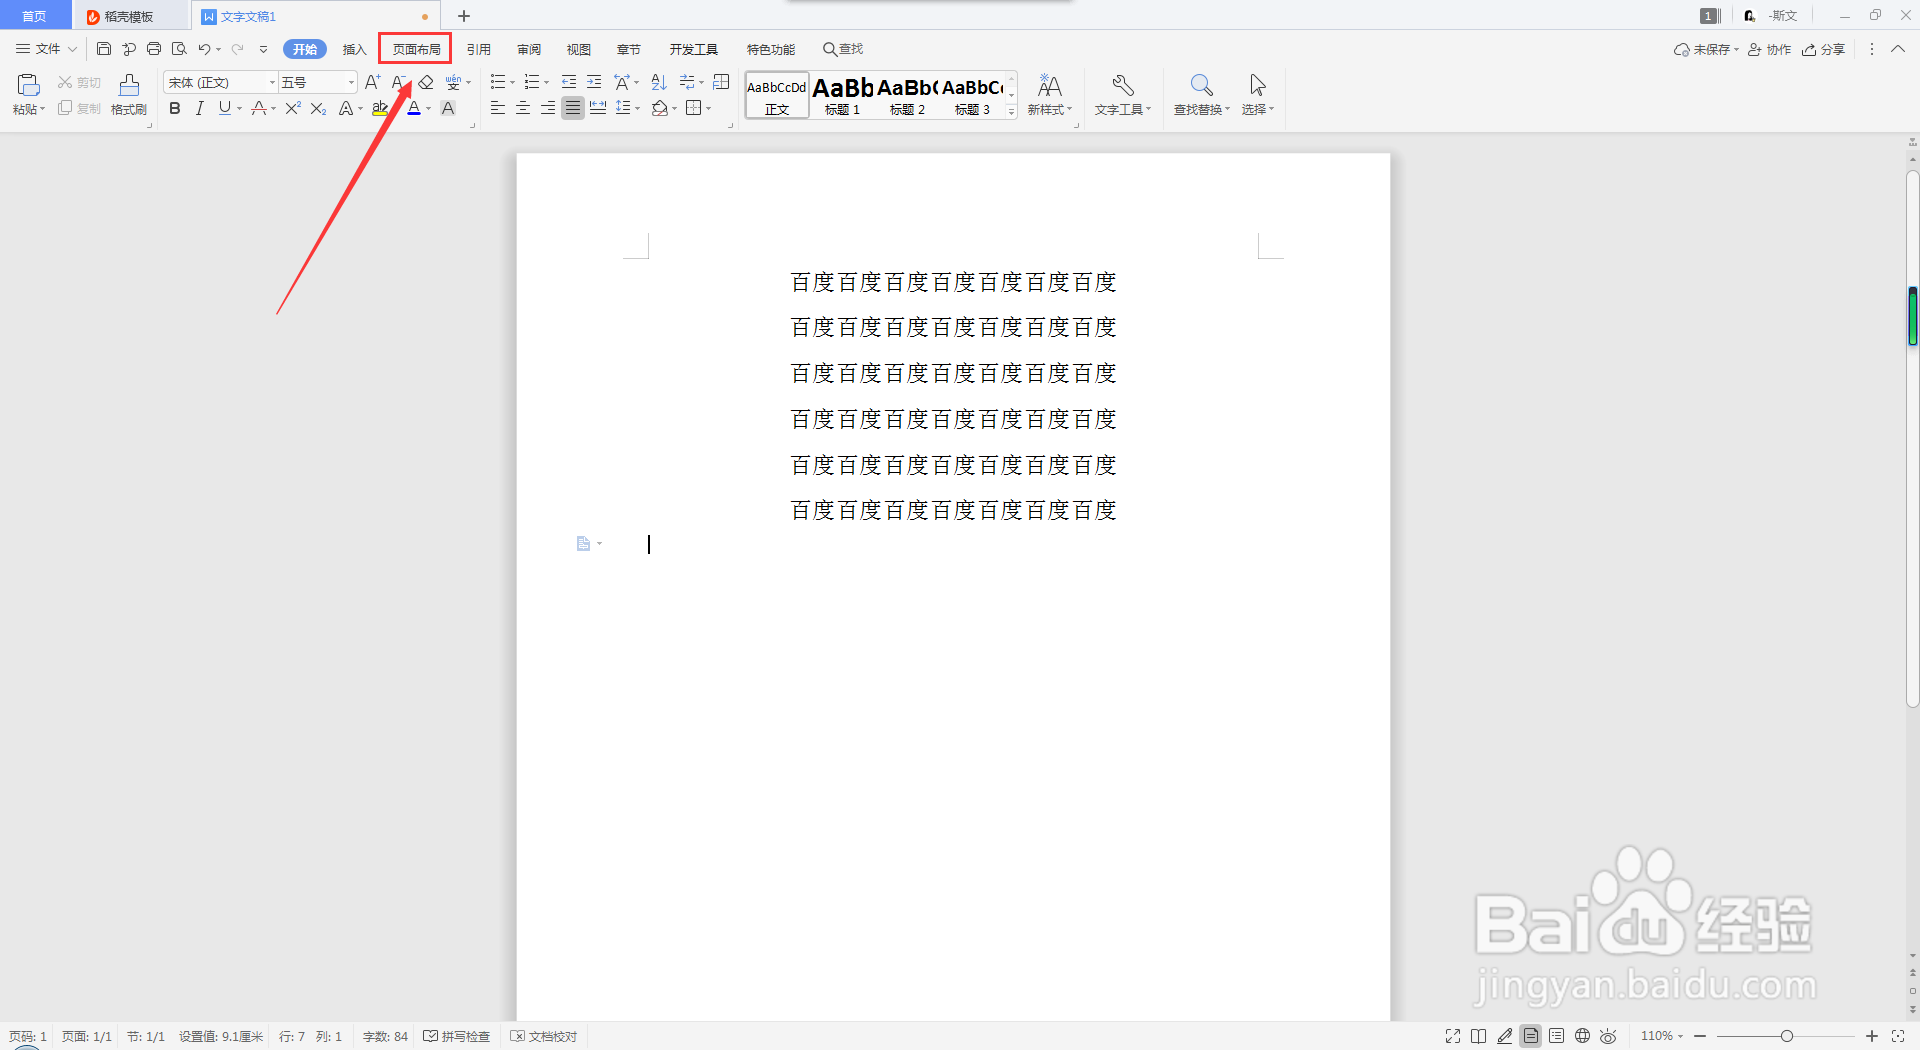
Task: Center align the text
Action: coord(523,108)
